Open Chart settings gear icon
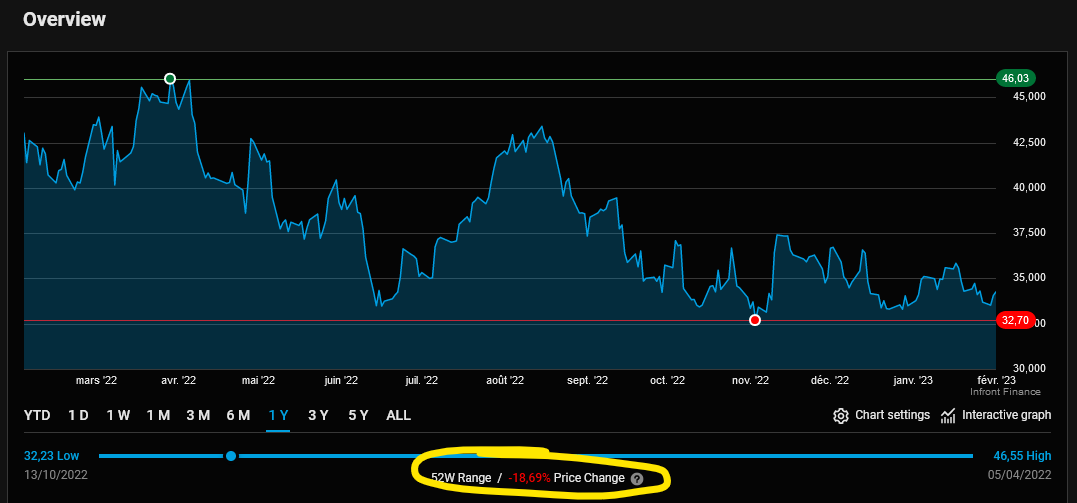 point(841,415)
